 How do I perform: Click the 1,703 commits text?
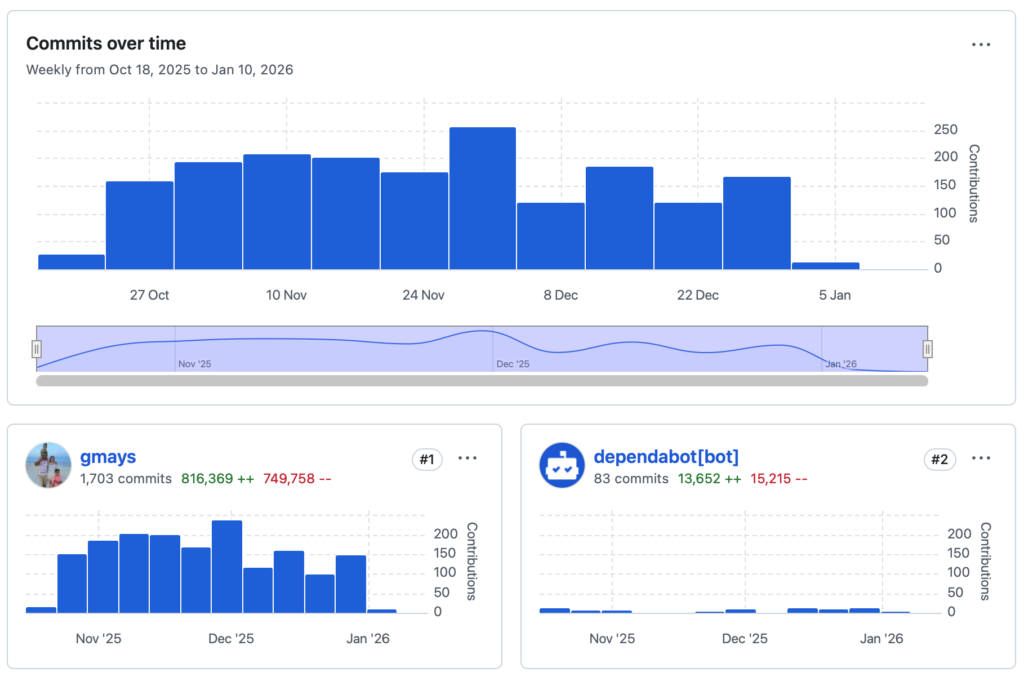click(x=126, y=479)
